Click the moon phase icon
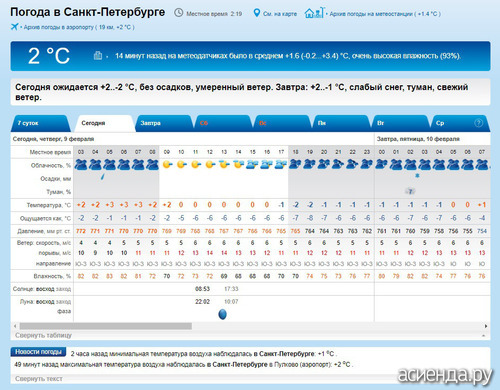This screenshot has height=390, width=500. coord(222,314)
